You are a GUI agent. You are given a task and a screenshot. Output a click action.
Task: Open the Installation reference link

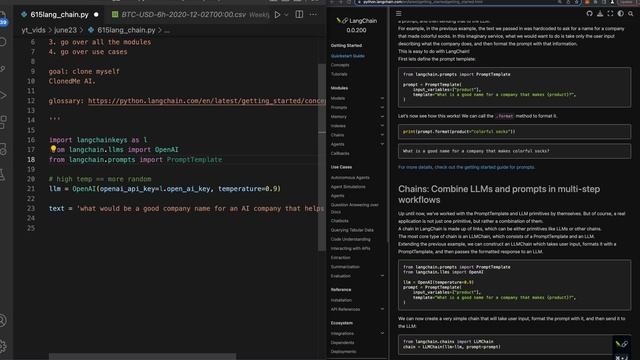click(341, 300)
